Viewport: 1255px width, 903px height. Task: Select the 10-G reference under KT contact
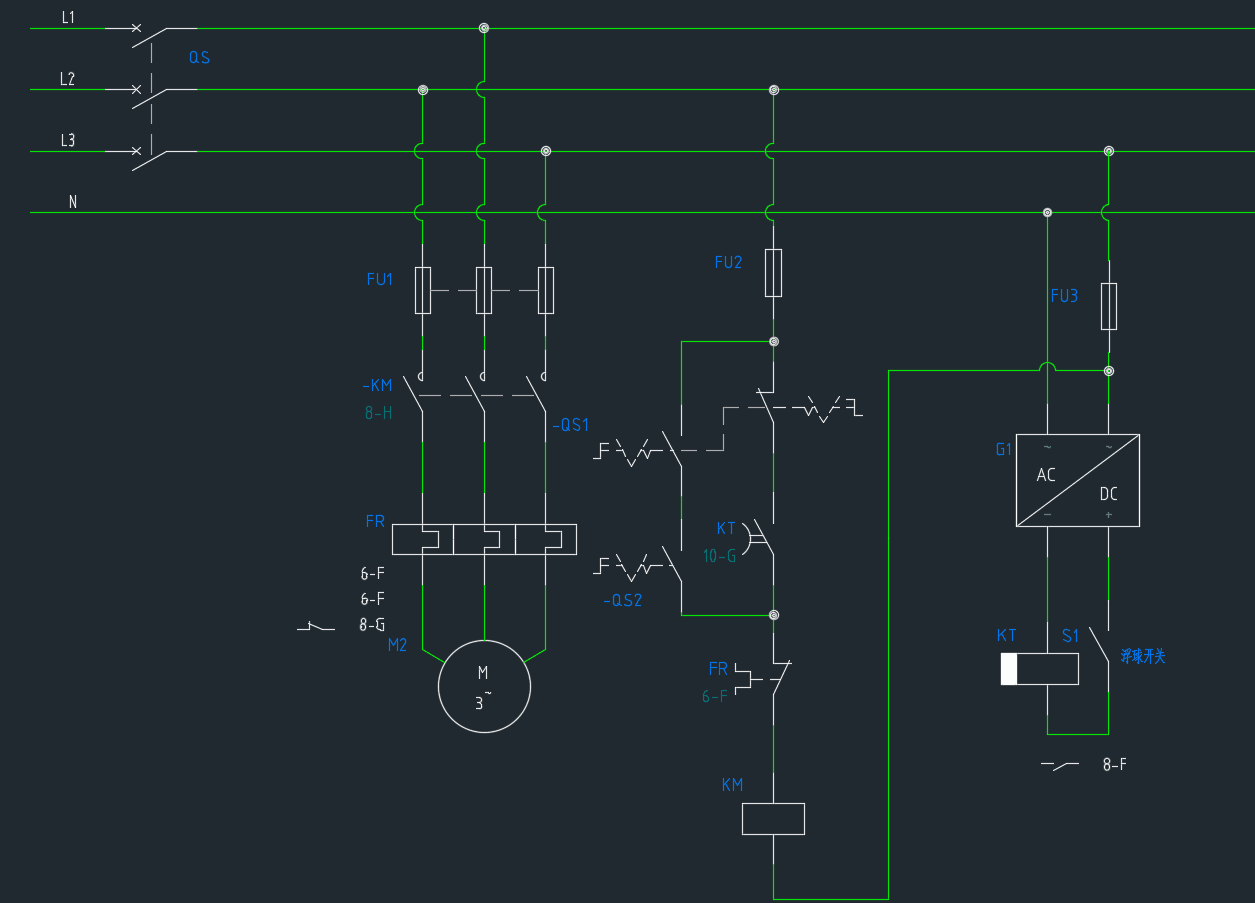click(x=719, y=556)
